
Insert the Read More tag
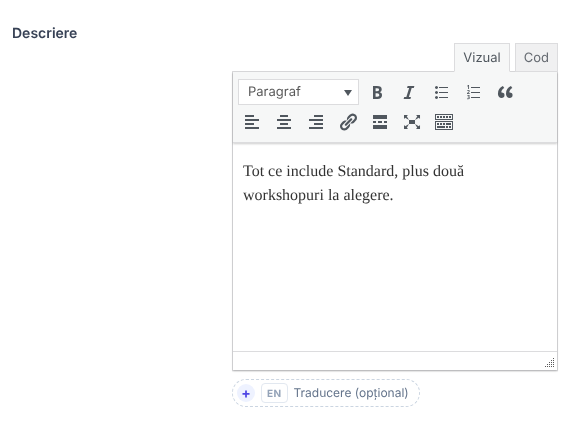(x=380, y=122)
